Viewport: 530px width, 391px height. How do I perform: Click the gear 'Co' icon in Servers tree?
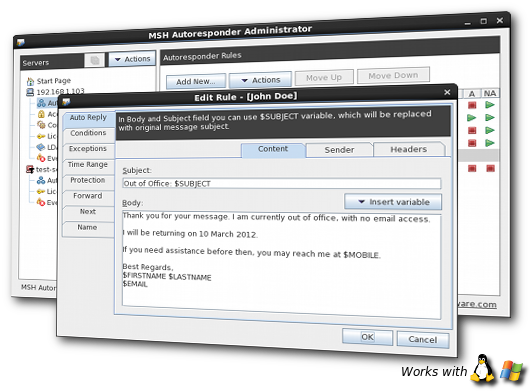(x=41, y=125)
